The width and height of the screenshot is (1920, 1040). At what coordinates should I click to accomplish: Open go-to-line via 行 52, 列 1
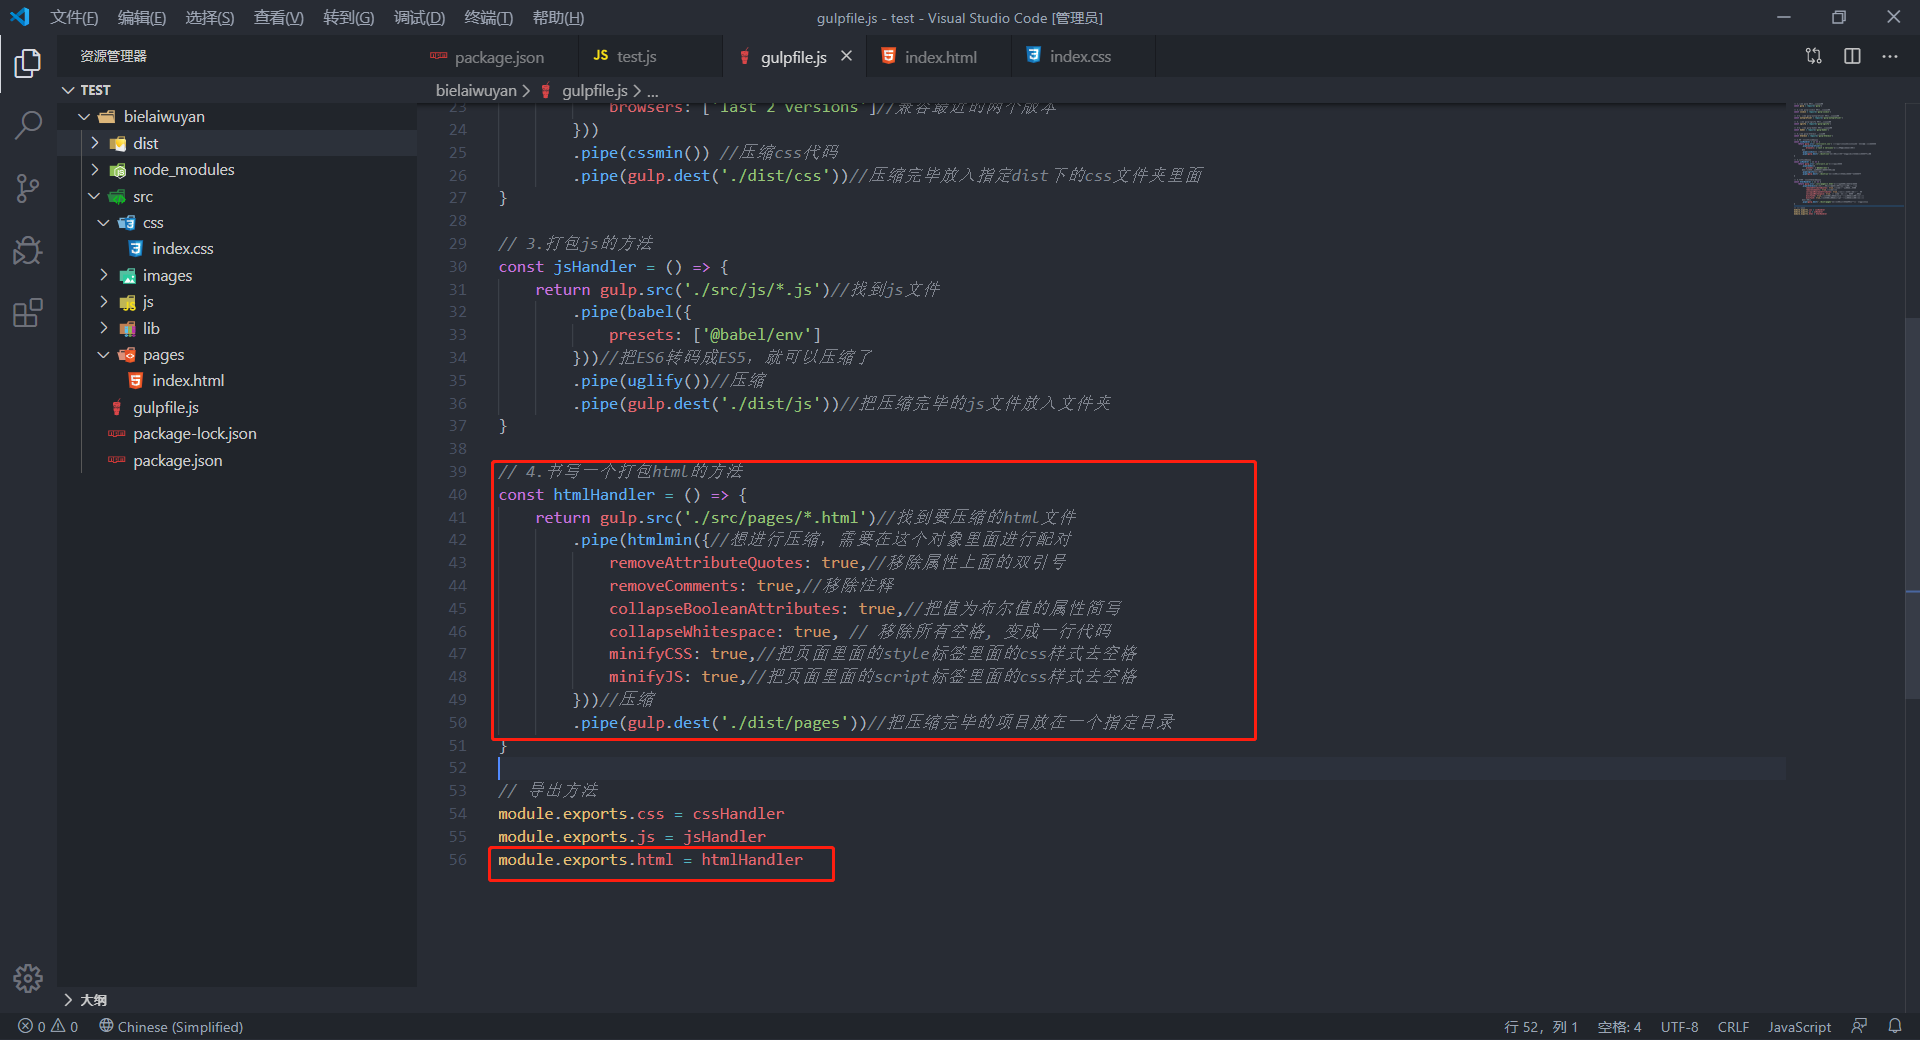click(1540, 1026)
